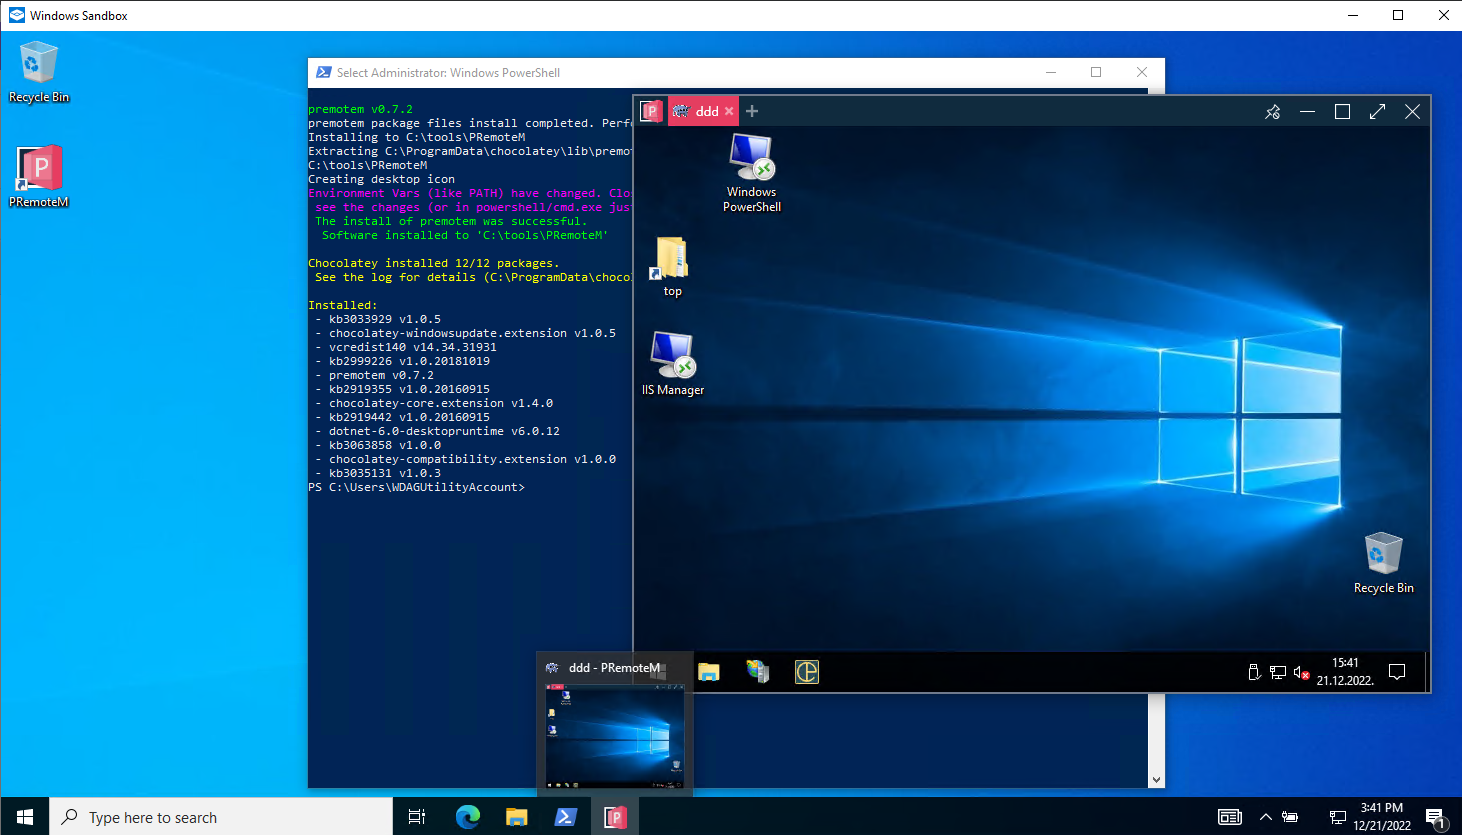The image size is (1462, 835).
Task: Click the 'Installed:' heading in PowerShell output
Action: pos(343,305)
